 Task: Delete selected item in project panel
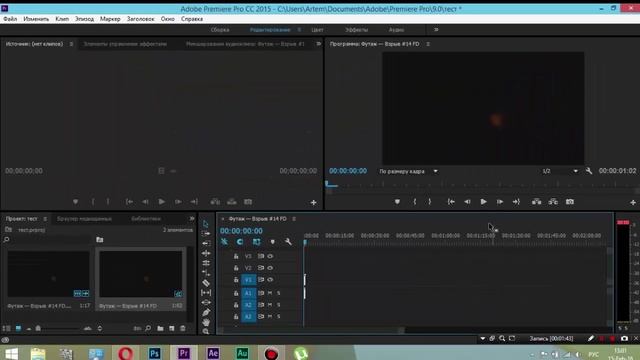click(x=183, y=328)
